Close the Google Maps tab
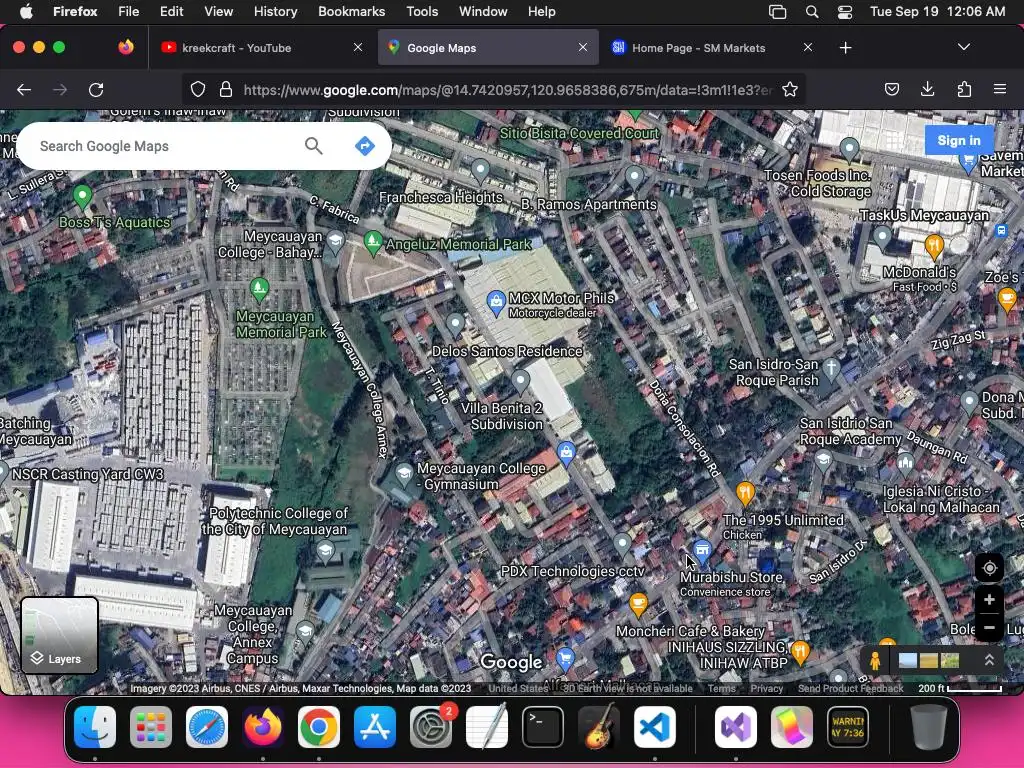 pyautogui.click(x=583, y=47)
